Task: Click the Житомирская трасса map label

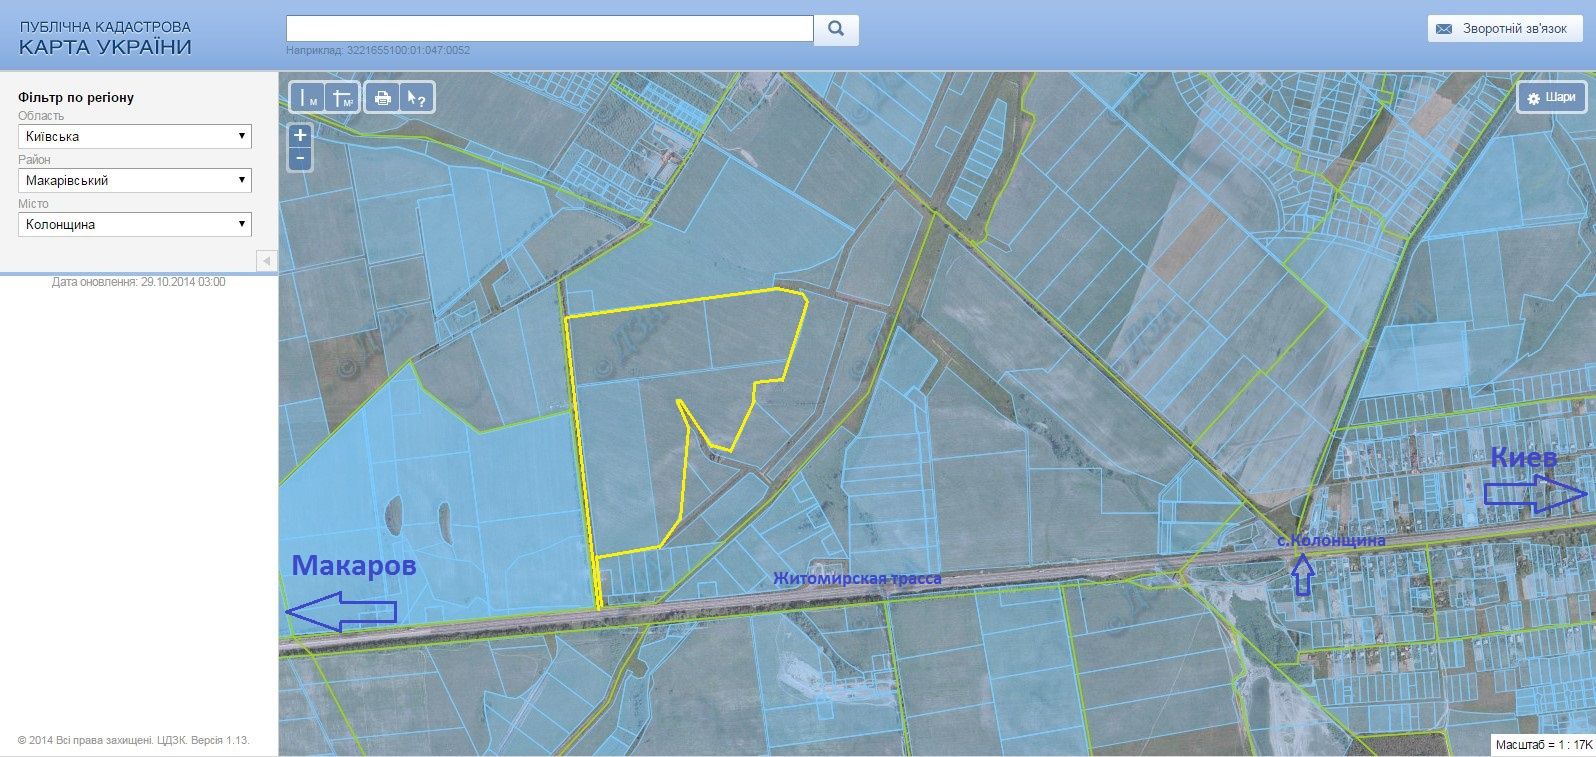Action: (857, 578)
